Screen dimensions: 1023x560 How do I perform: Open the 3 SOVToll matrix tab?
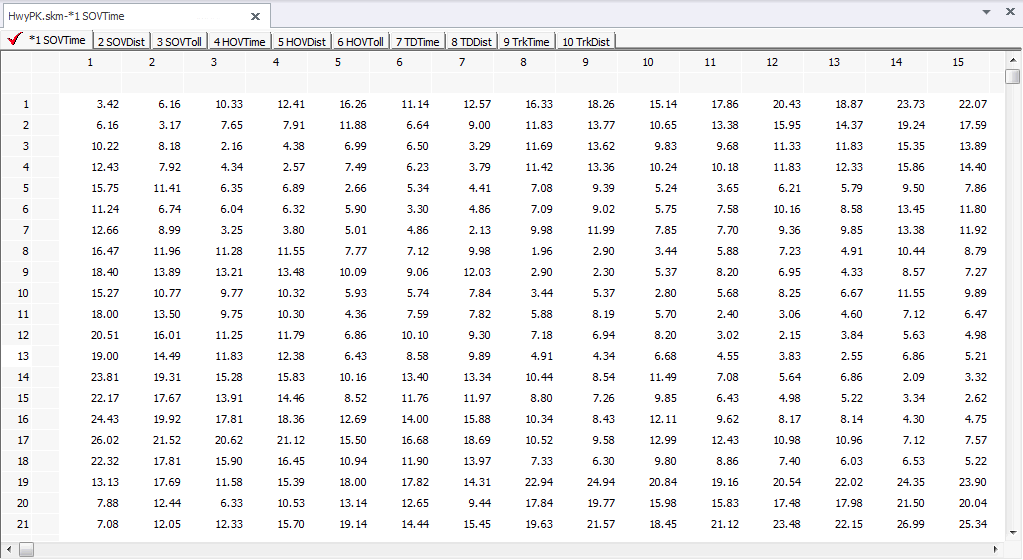click(x=178, y=41)
